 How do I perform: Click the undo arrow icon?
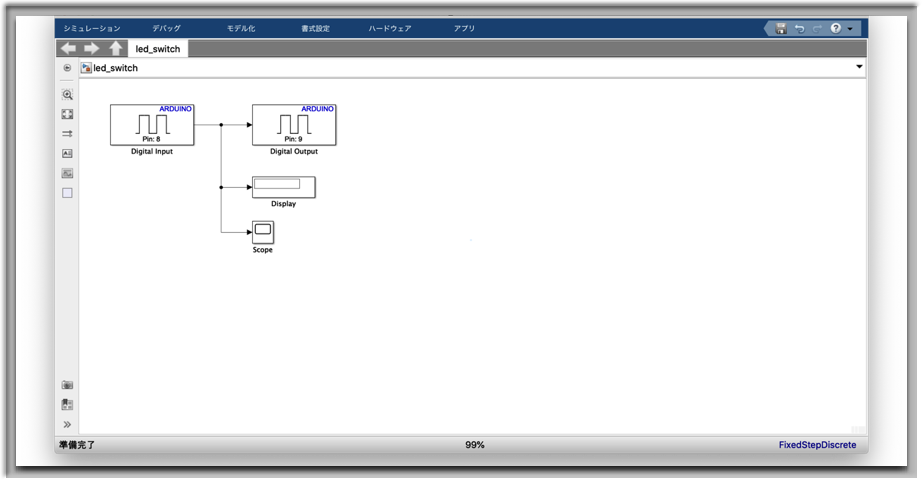pos(799,29)
